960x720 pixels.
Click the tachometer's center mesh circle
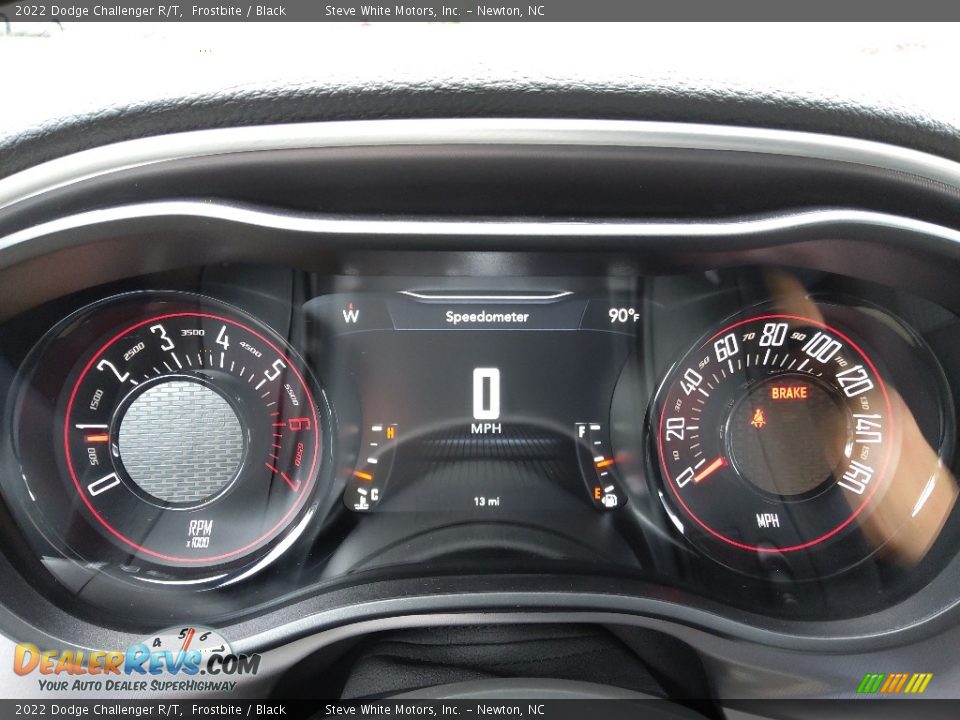pos(181,441)
